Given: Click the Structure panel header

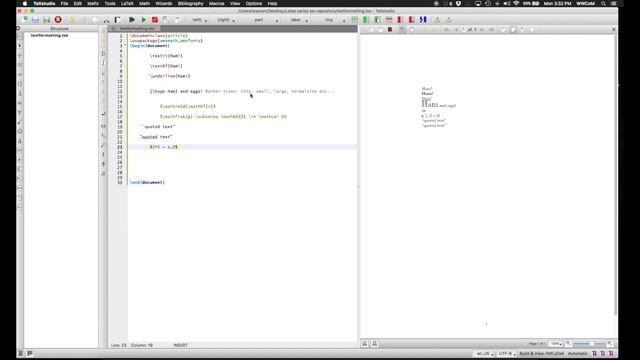Looking at the screenshot, I should (x=60, y=29).
